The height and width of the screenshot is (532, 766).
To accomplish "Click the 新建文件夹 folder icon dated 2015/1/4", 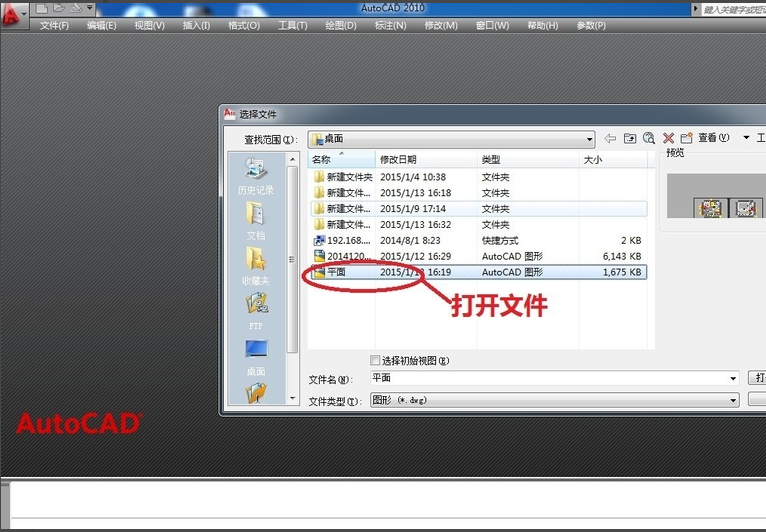I will (x=319, y=177).
